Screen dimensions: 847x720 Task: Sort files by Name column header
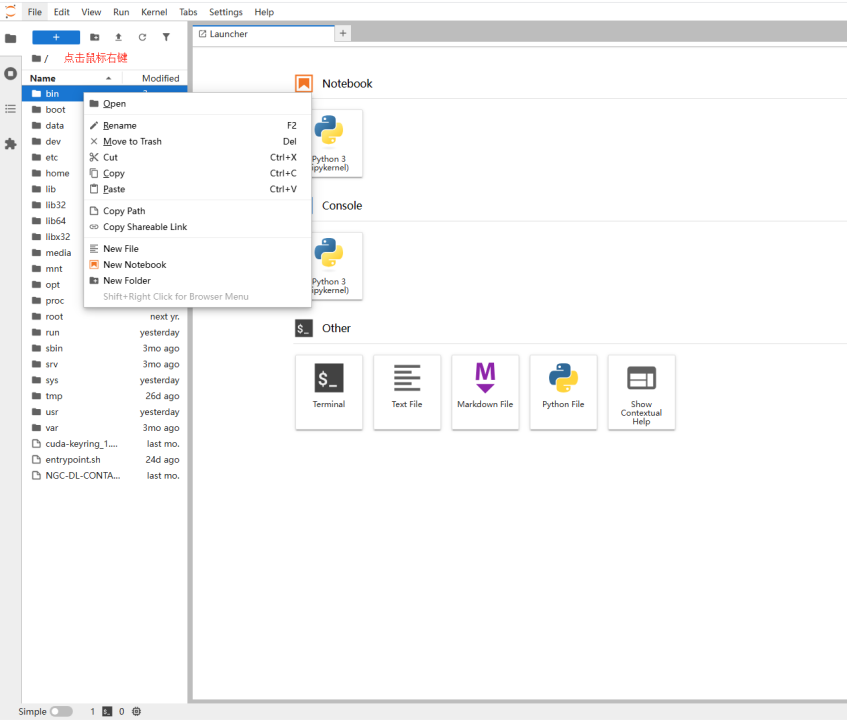pyautogui.click(x=72, y=78)
